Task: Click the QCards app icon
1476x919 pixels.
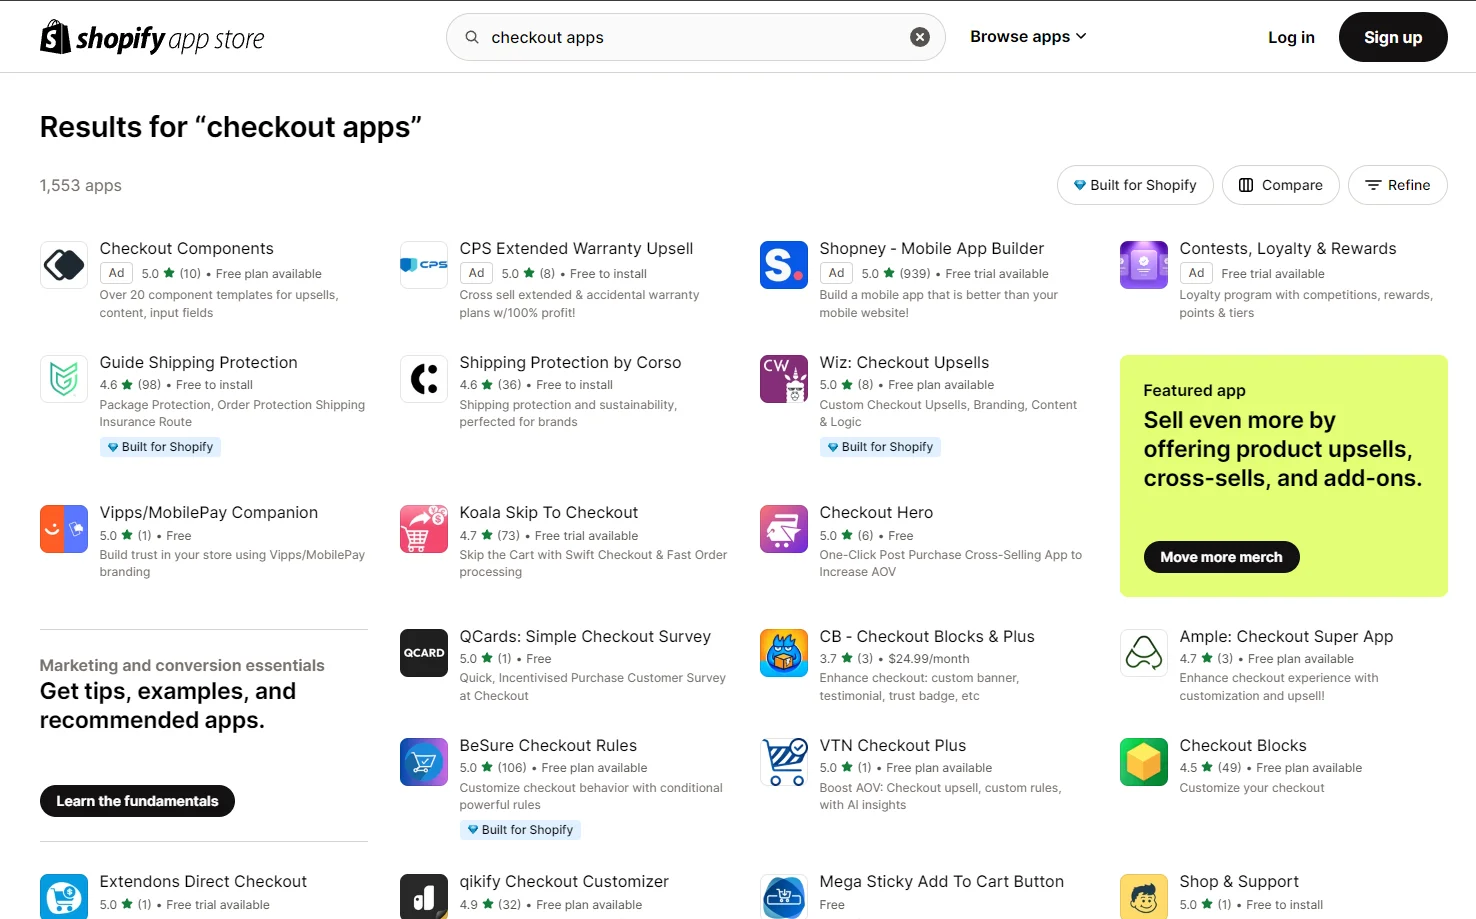Action: click(x=424, y=653)
